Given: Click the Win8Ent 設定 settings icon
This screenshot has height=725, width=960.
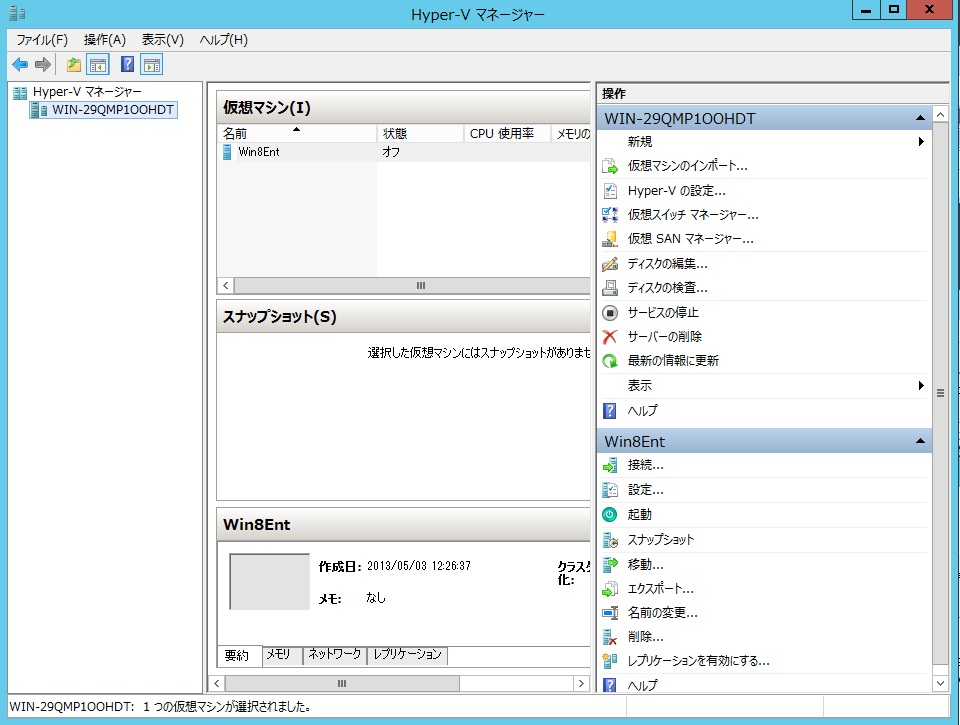Looking at the screenshot, I should point(610,490).
